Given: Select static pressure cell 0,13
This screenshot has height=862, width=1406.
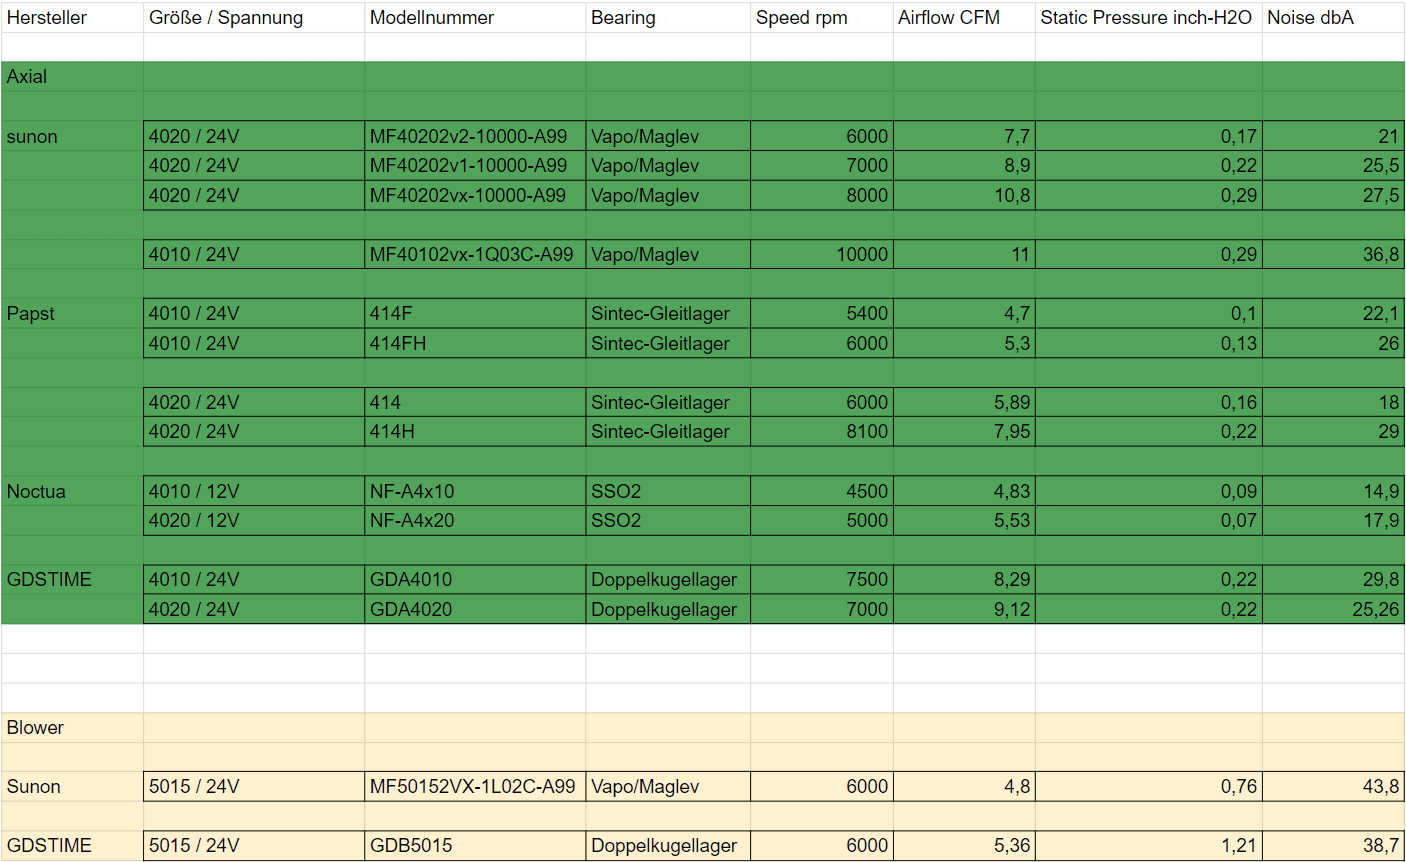Looking at the screenshot, I should pyautogui.click(x=1149, y=343).
